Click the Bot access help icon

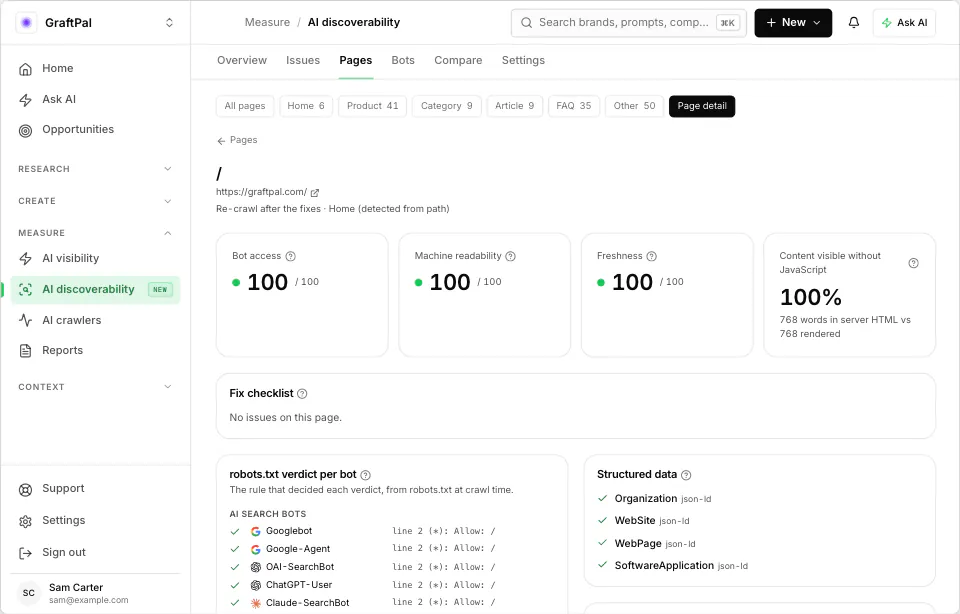291,256
